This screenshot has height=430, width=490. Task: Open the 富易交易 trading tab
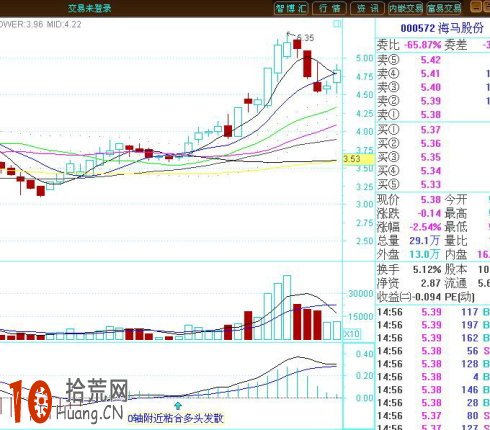pos(444,8)
